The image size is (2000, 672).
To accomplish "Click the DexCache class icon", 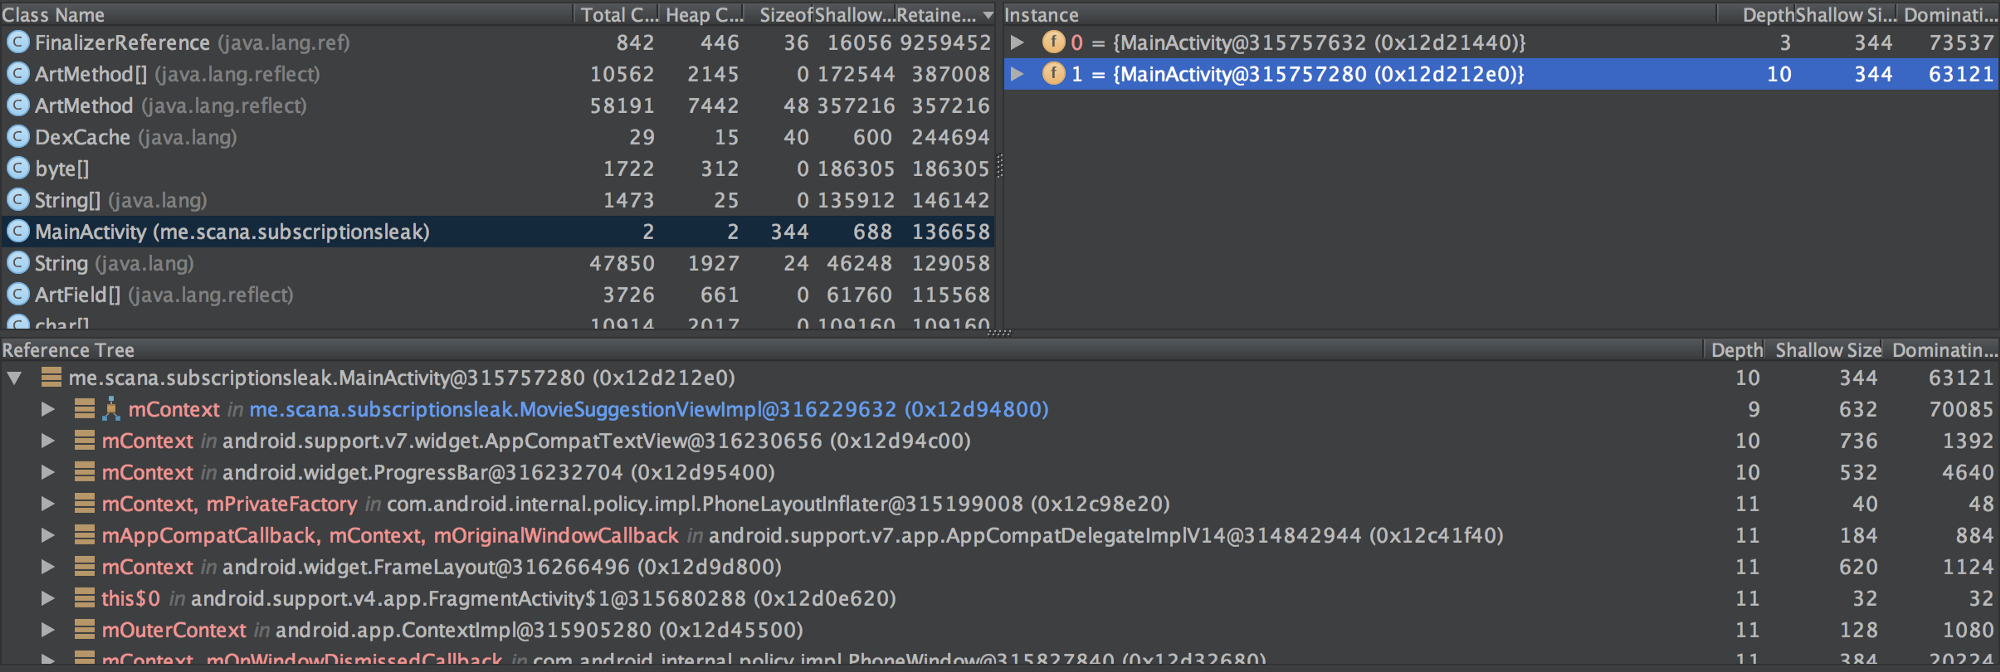I will [x=18, y=137].
